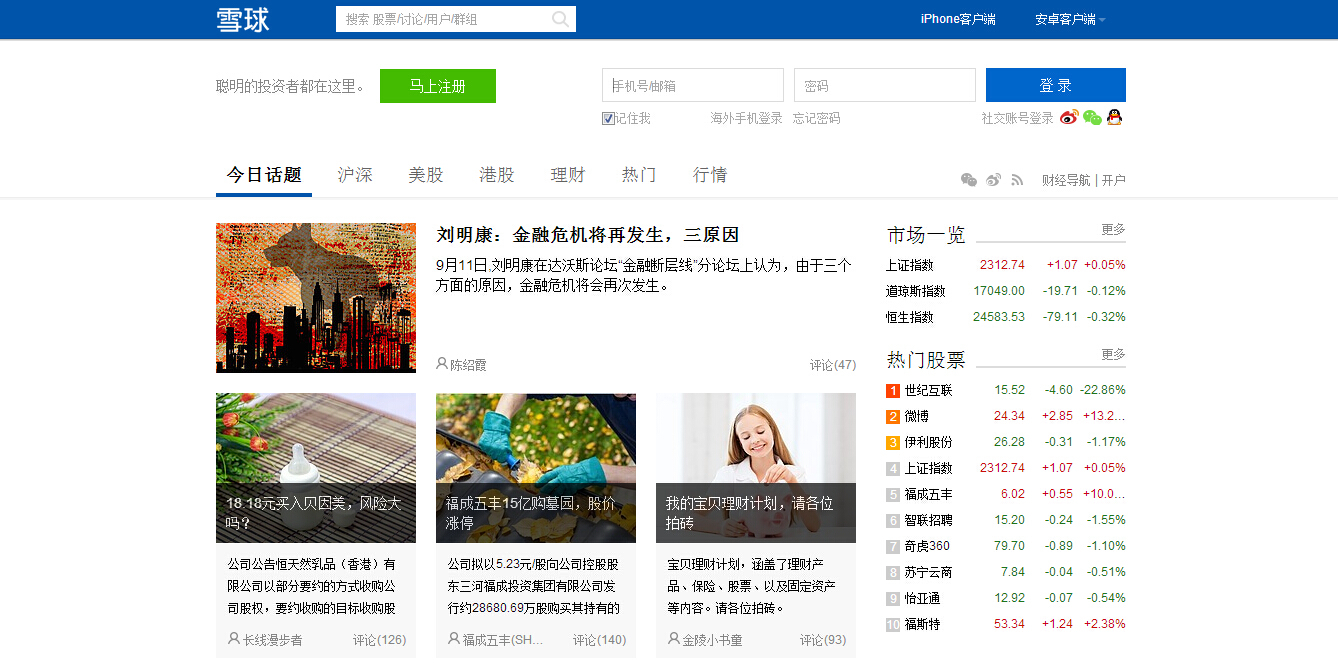
Task: Click 忘记密码 link
Action: pos(816,118)
